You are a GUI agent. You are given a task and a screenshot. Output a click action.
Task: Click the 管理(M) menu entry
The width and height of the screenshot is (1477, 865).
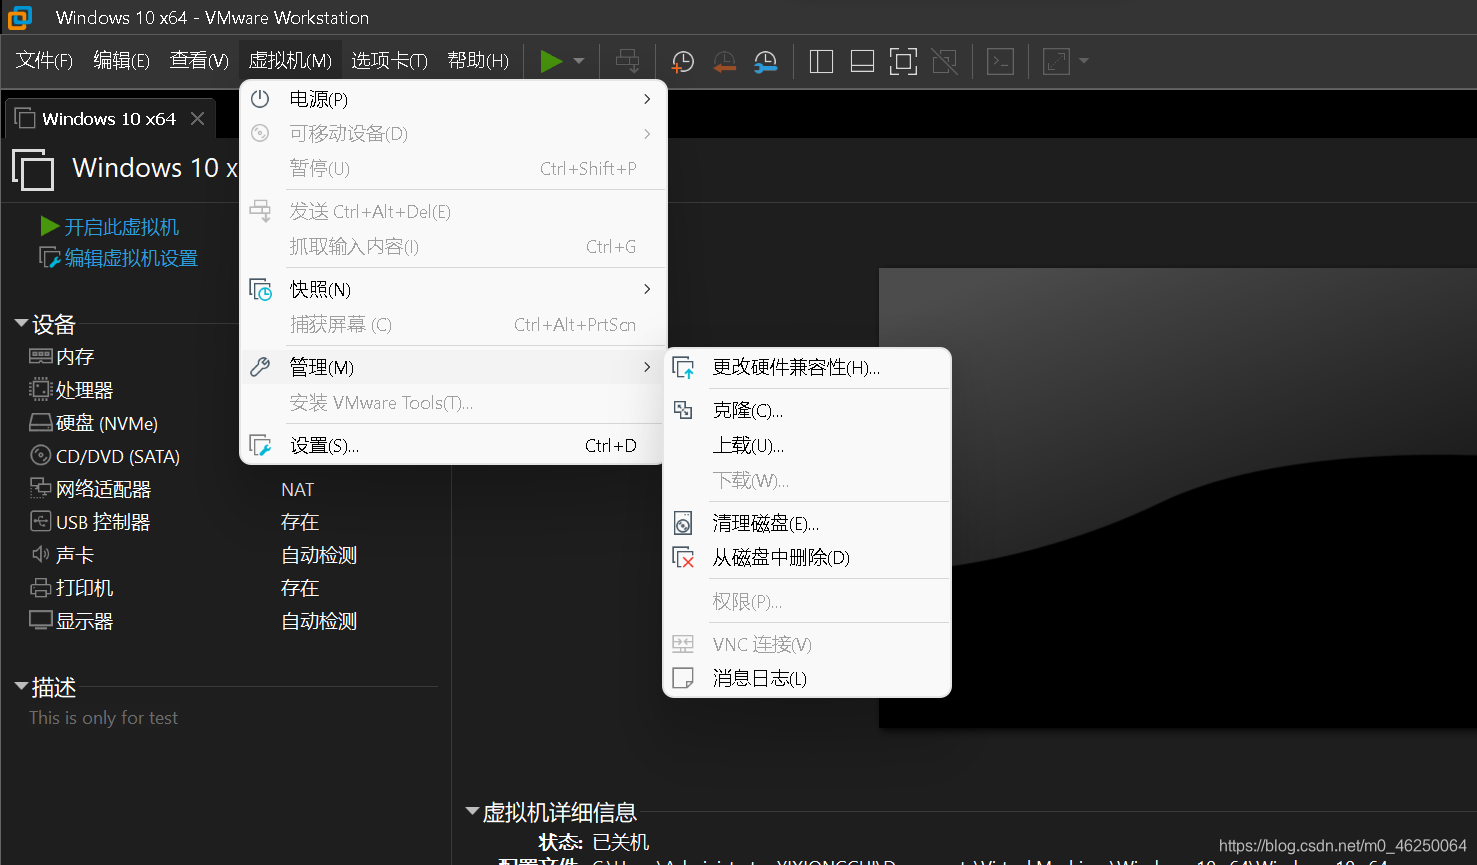(x=453, y=367)
